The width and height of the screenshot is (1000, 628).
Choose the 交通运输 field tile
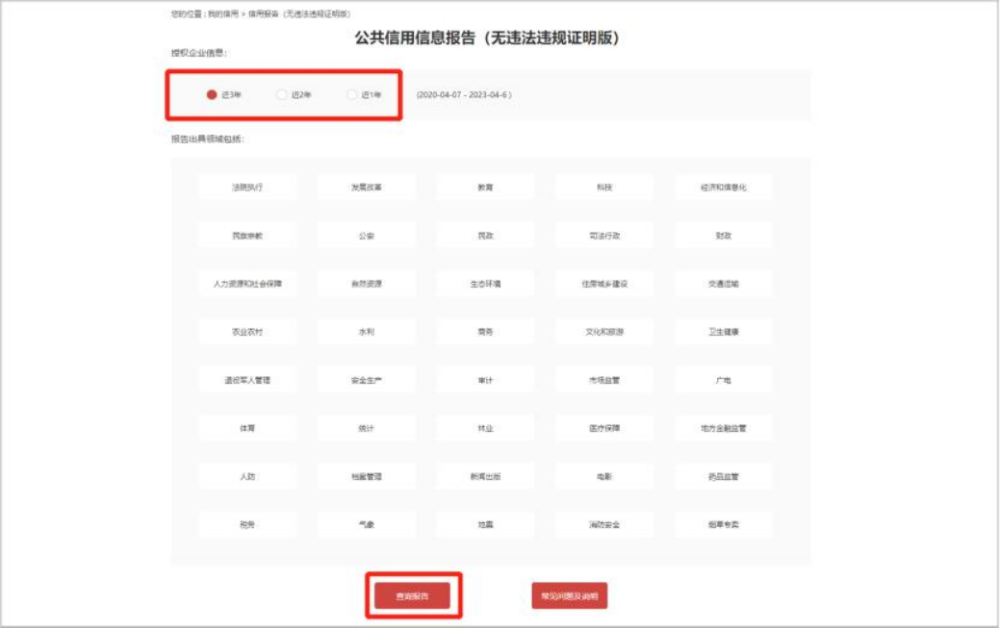pos(723,284)
